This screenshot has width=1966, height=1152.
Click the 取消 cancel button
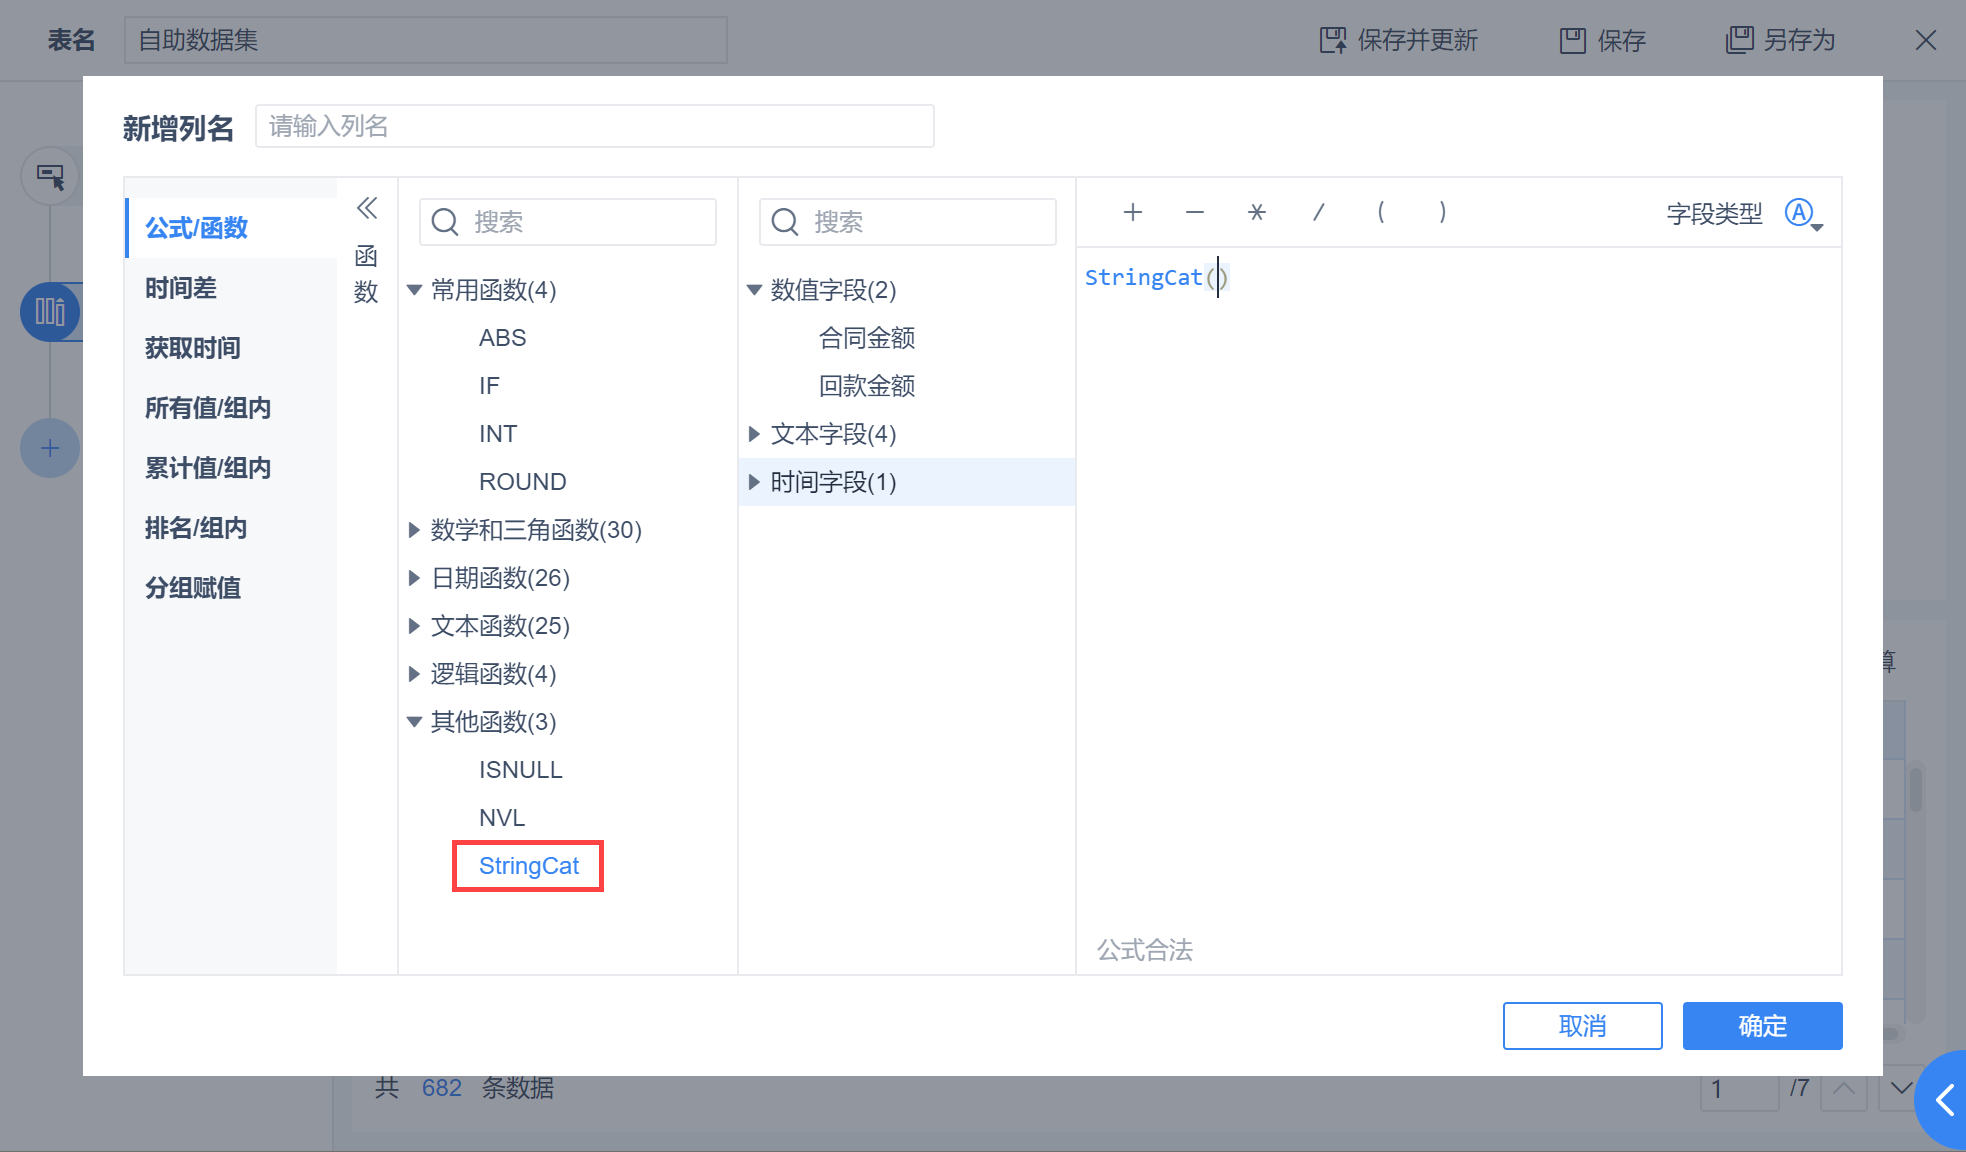click(1582, 1026)
